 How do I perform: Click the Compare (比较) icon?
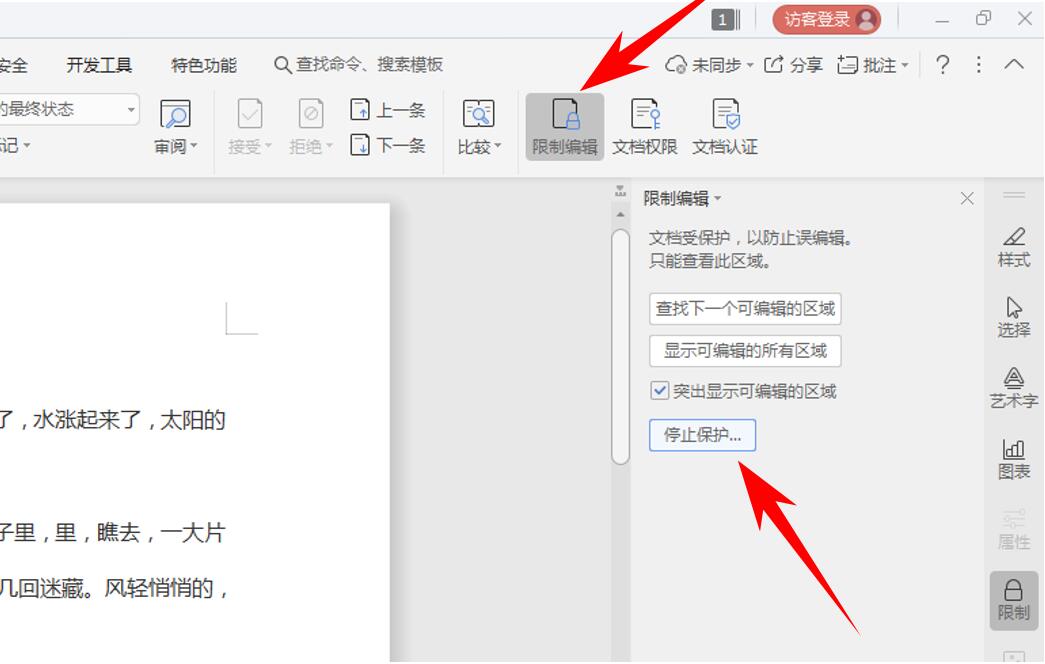point(478,114)
